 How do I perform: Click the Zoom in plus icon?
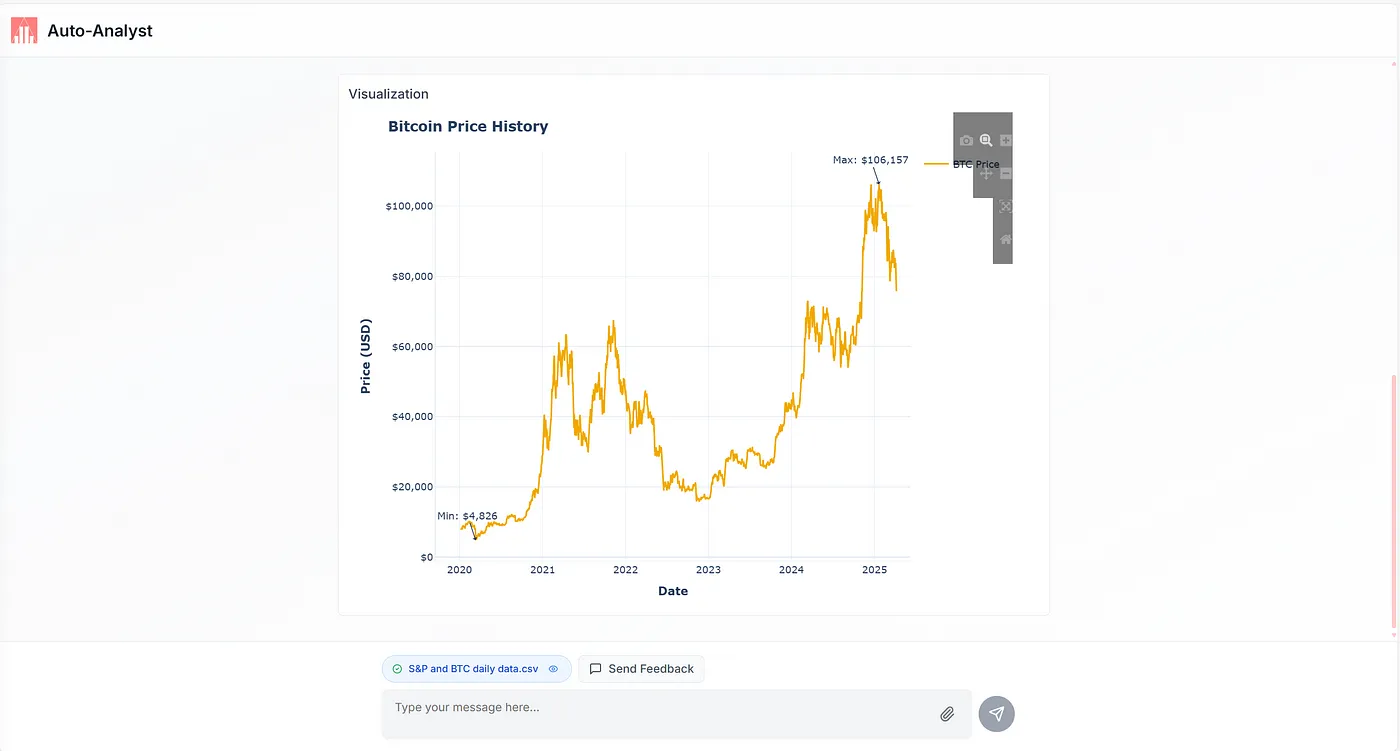[1006, 141]
